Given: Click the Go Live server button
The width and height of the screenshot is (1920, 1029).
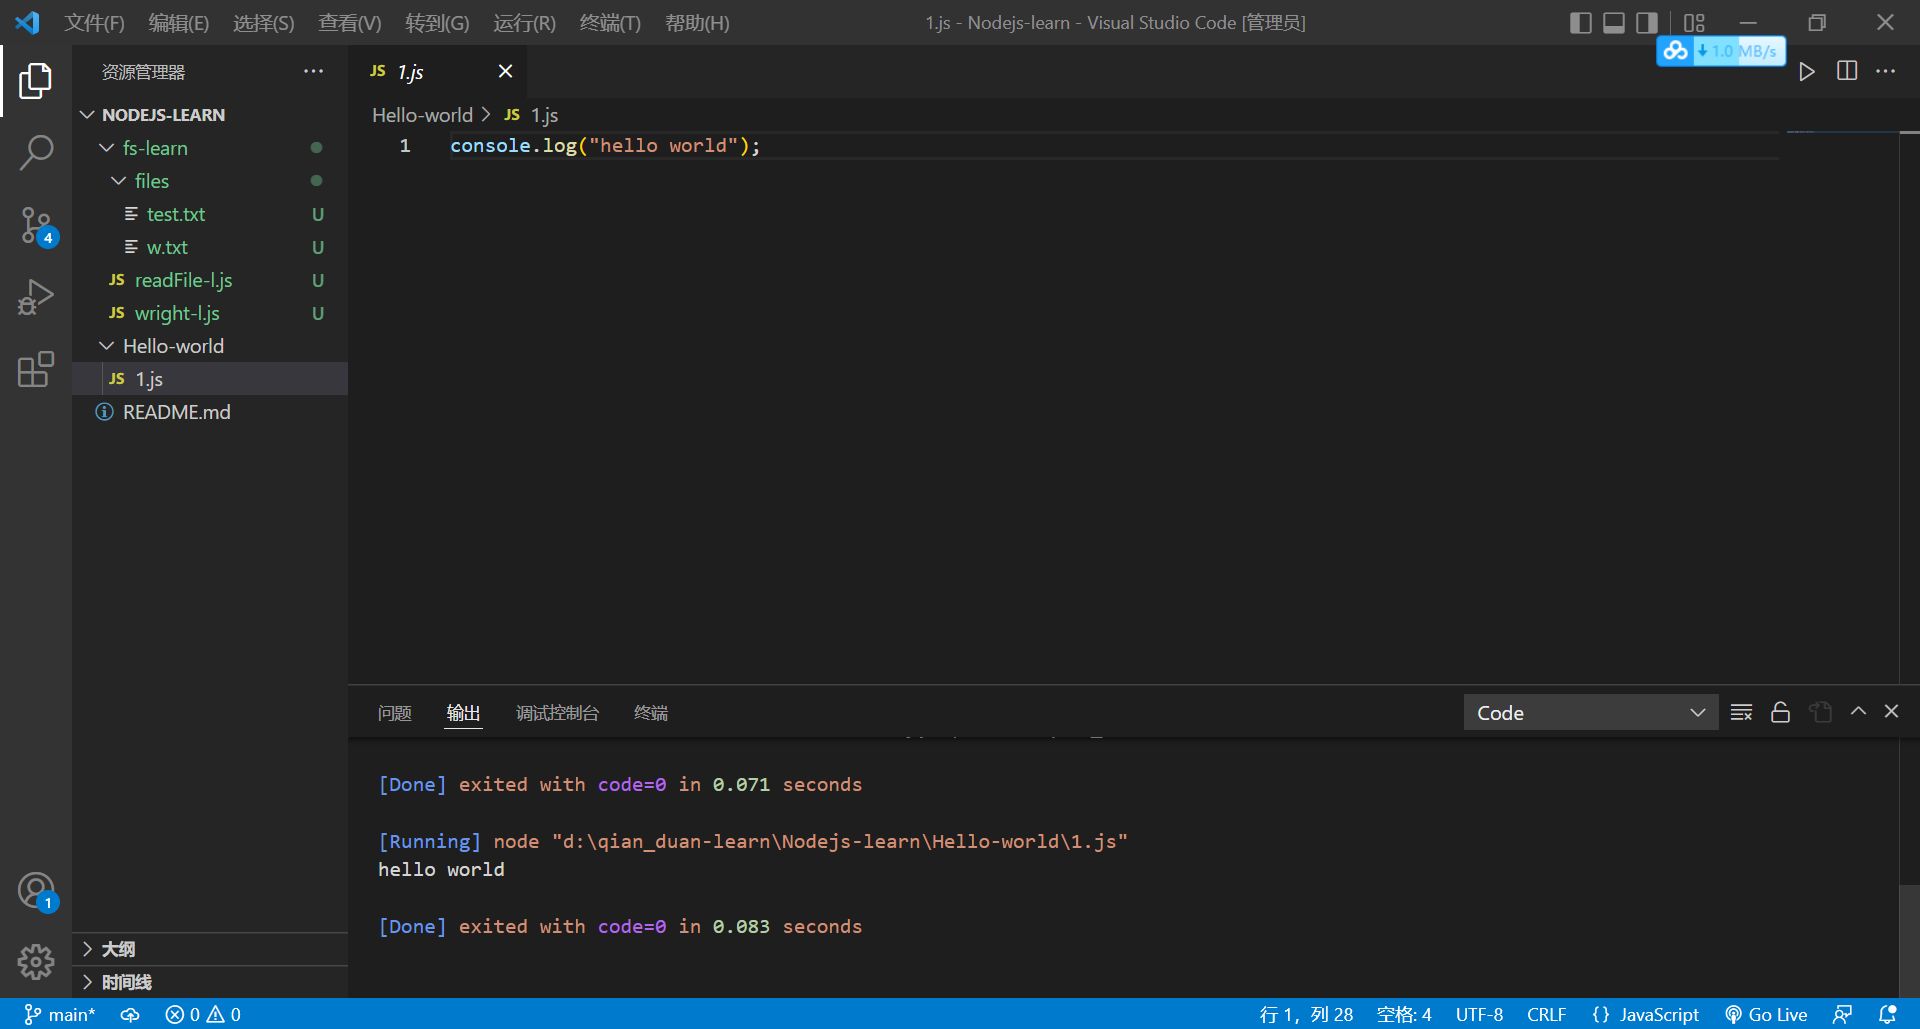Looking at the screenshot, I should [1766, 1014].
